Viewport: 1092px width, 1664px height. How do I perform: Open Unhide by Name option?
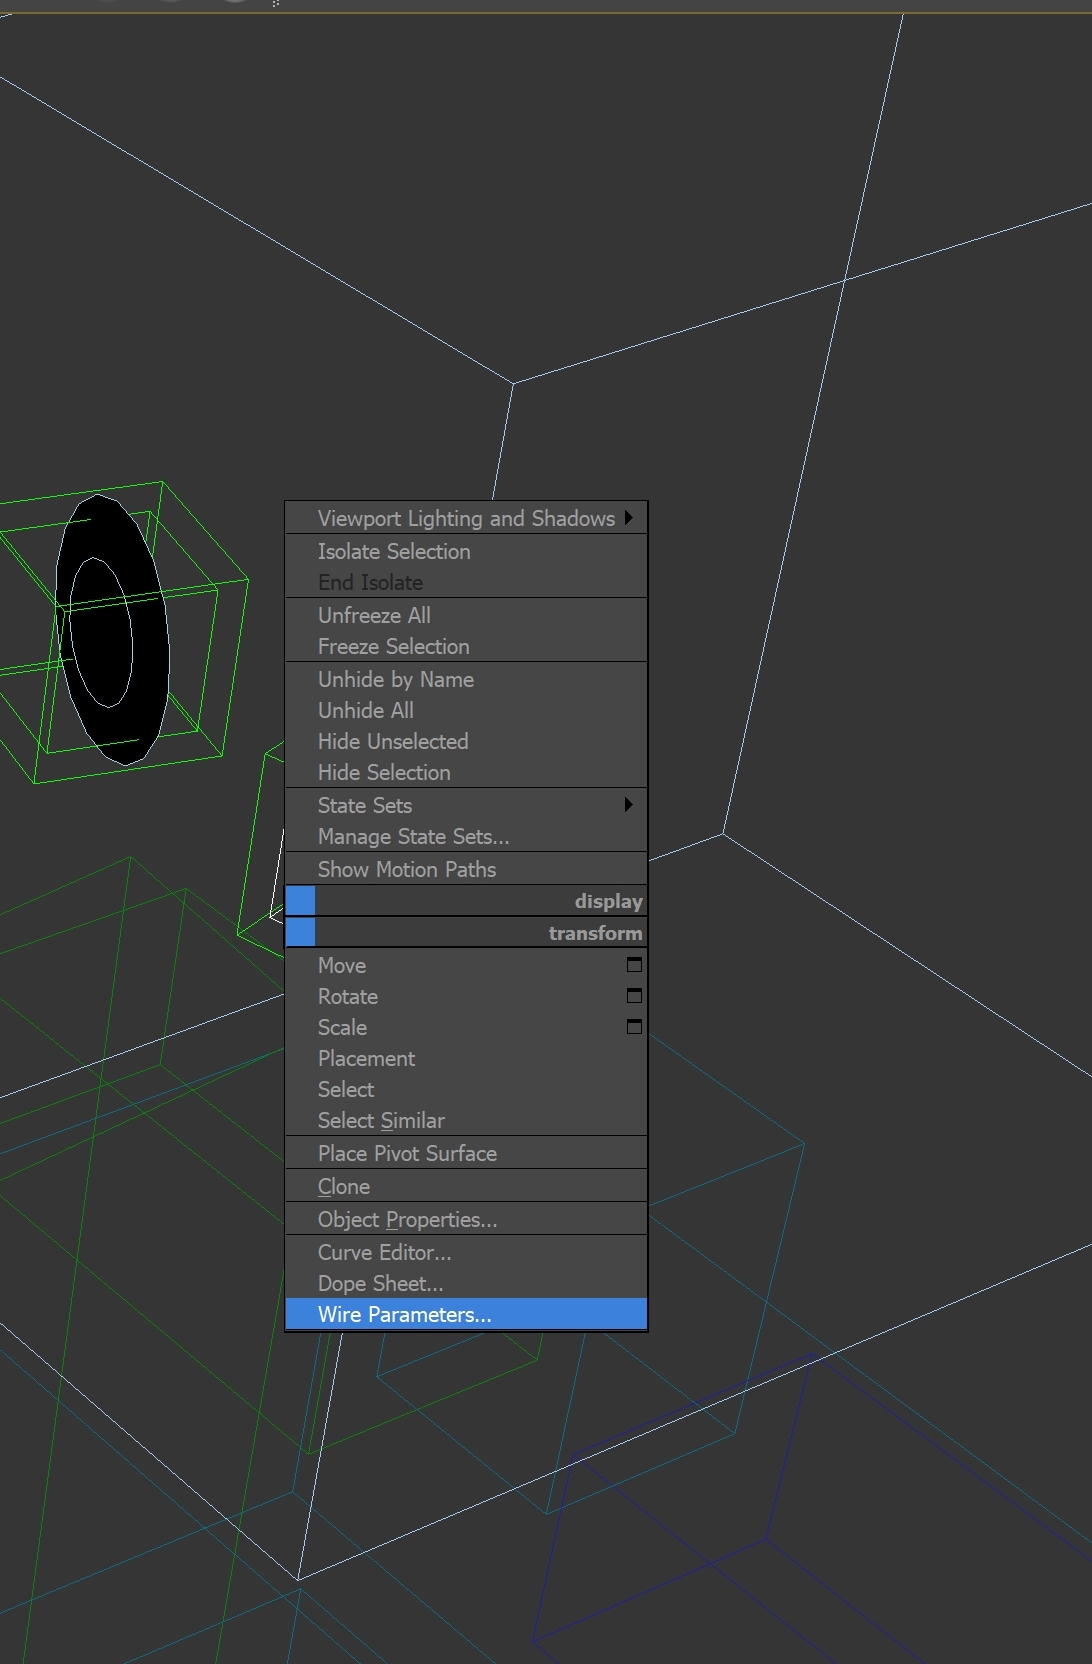(466, 679)
